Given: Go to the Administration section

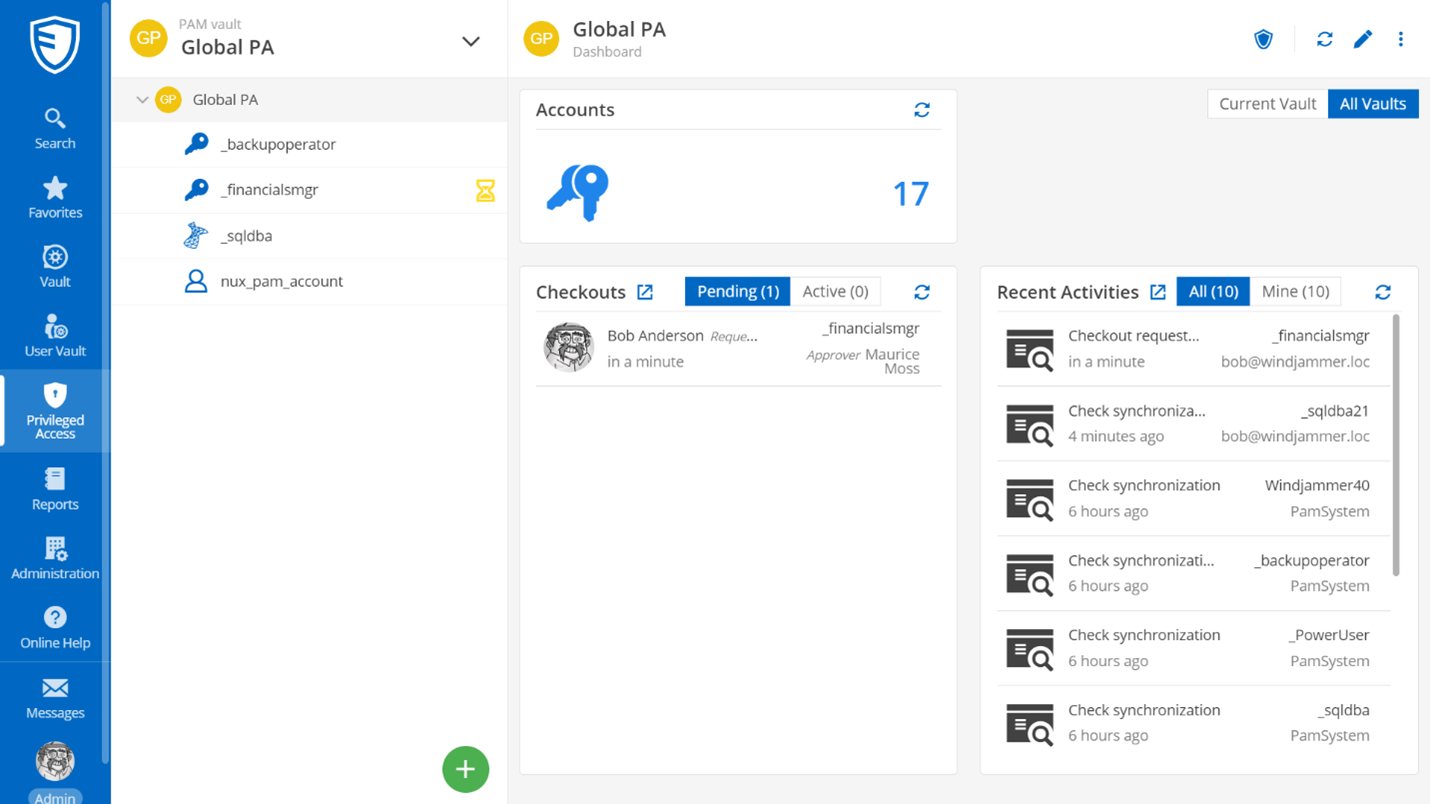Looking at the screenshot, I should (54, 559).
